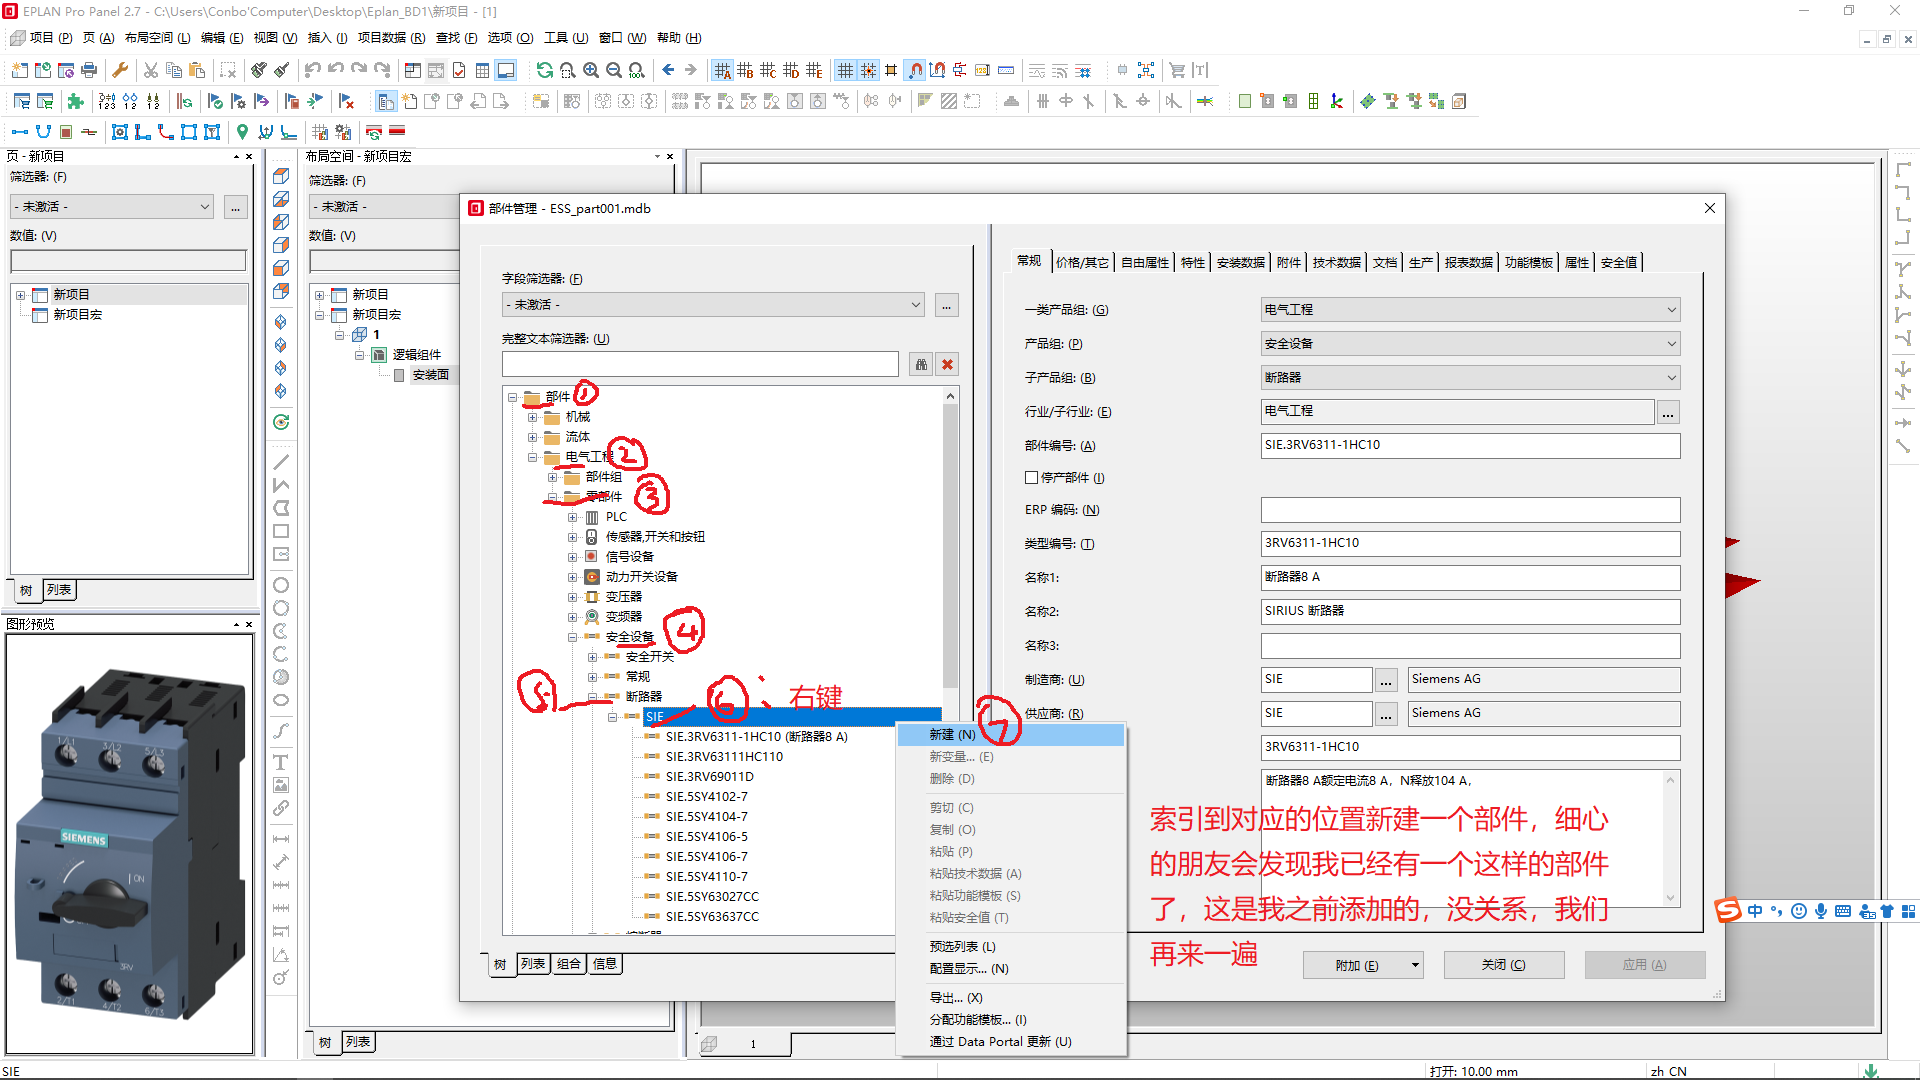The height and width of the screenshot is (1080, 1920).
Task: Expand the 机械 folder in parts tree
Action: pos(533,415)
